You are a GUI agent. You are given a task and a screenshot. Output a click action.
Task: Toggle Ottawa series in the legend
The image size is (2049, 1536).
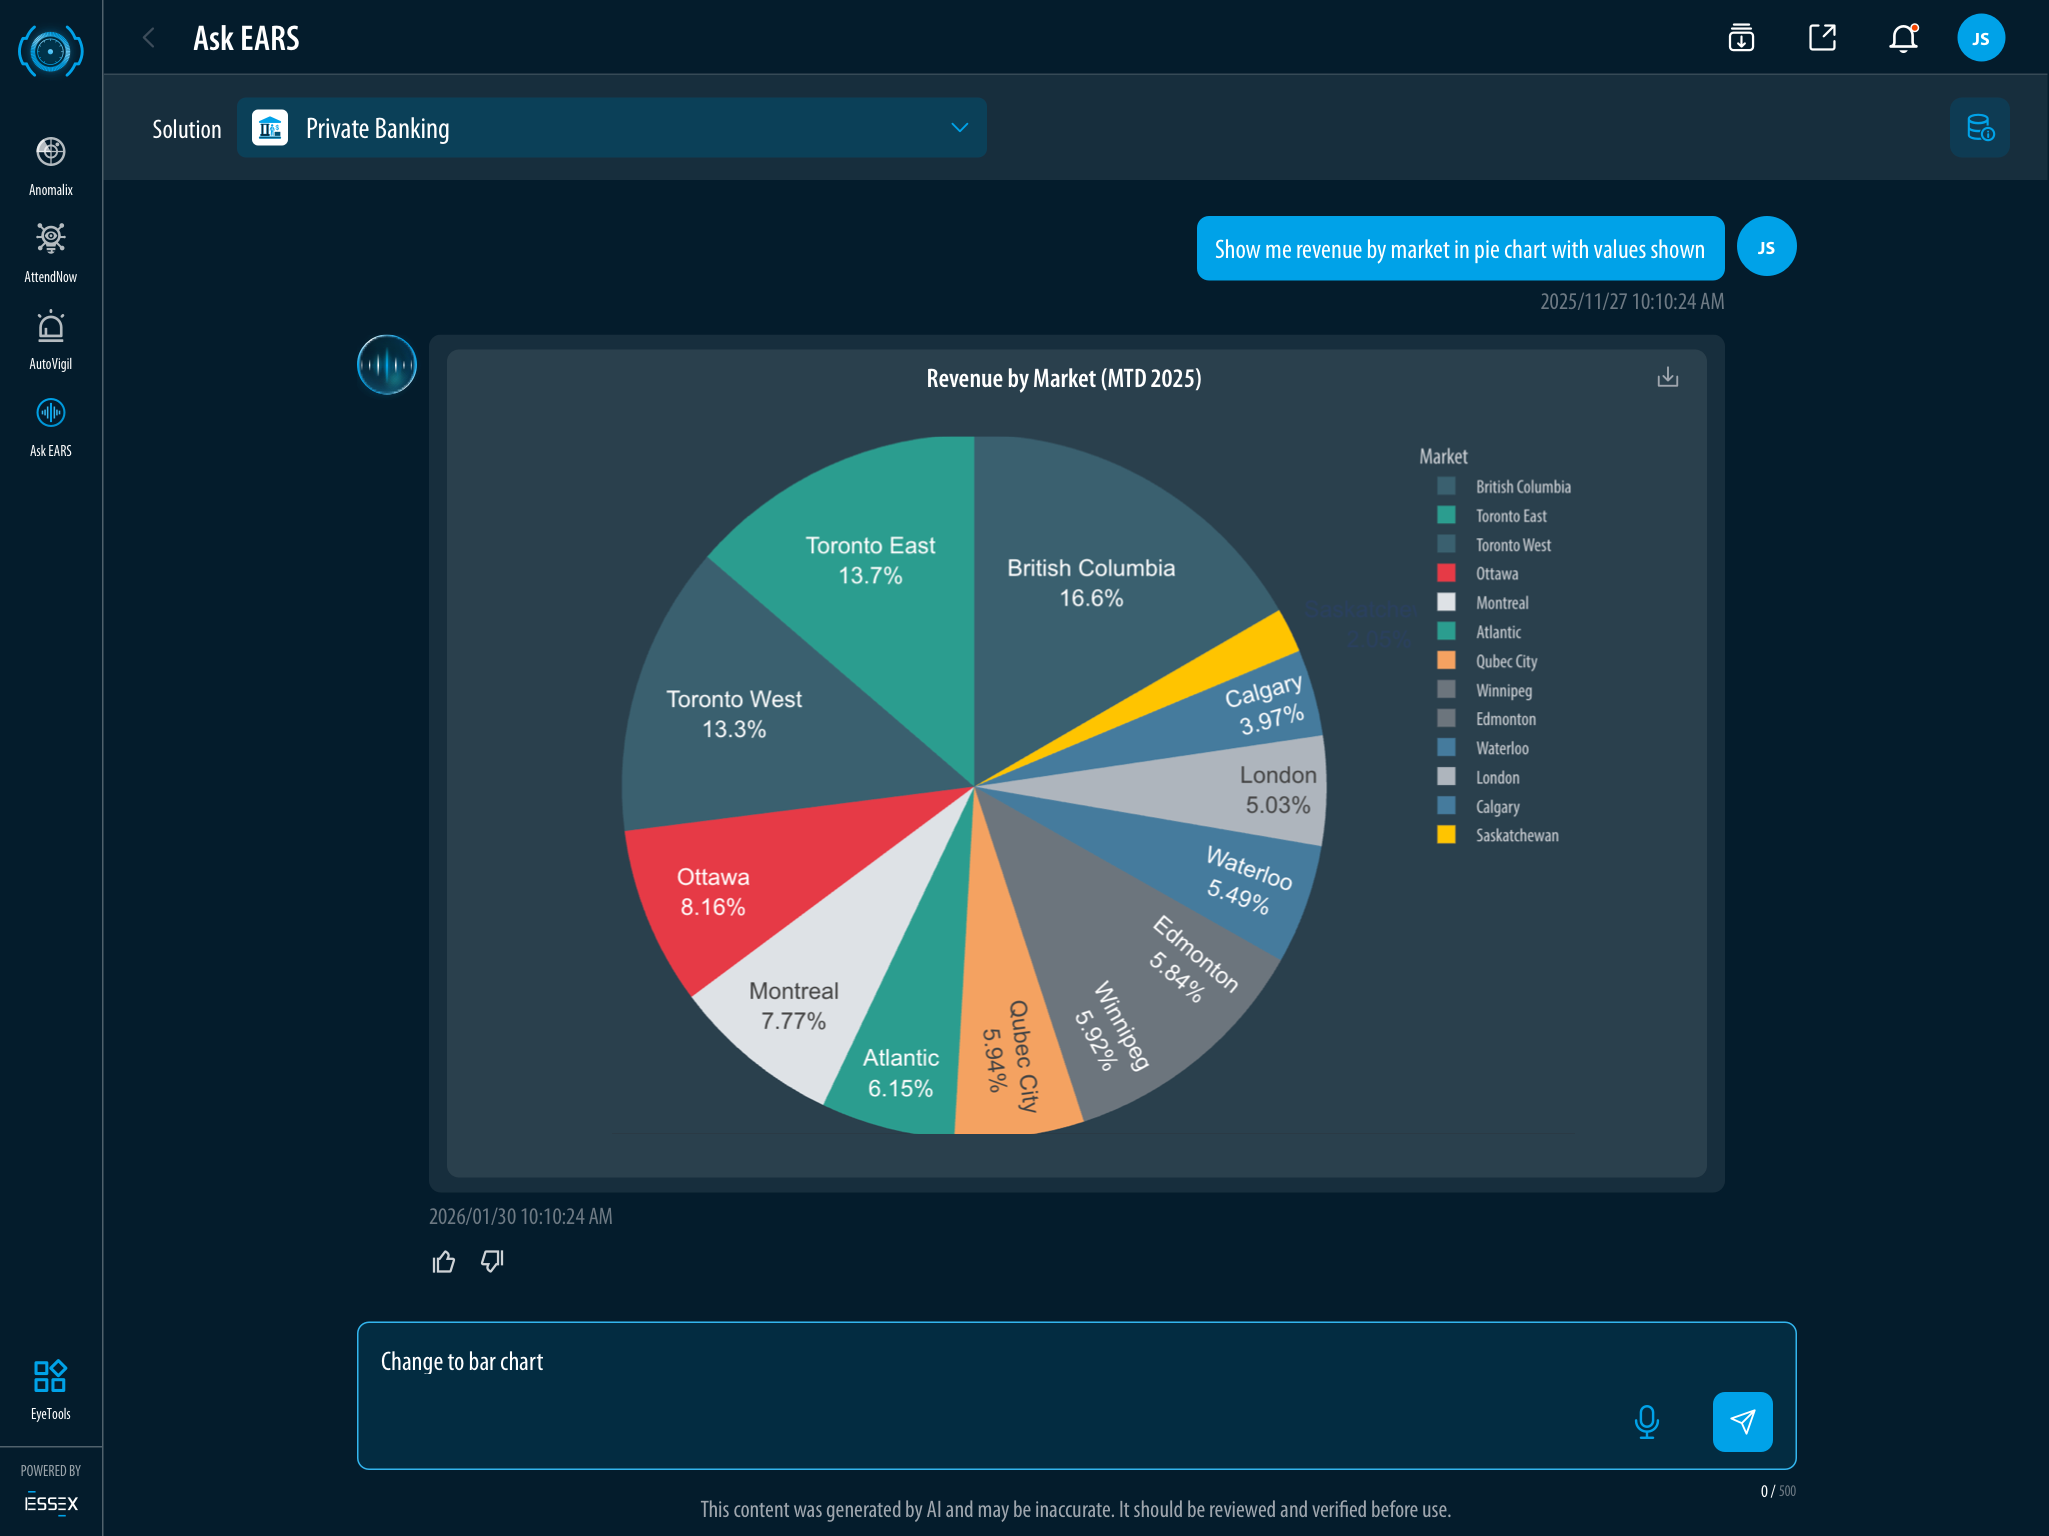1496,574
